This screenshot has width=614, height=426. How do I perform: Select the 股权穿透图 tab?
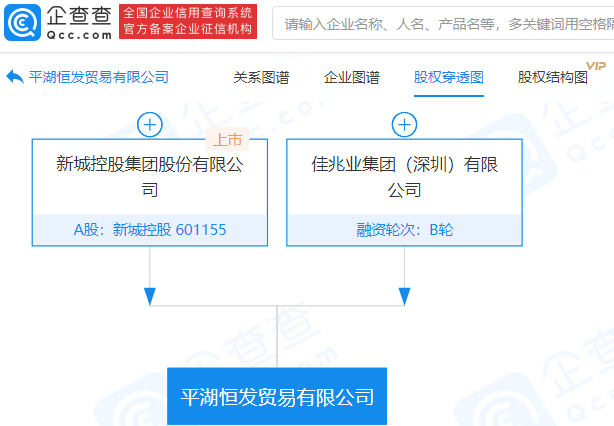tap(449, 77)
